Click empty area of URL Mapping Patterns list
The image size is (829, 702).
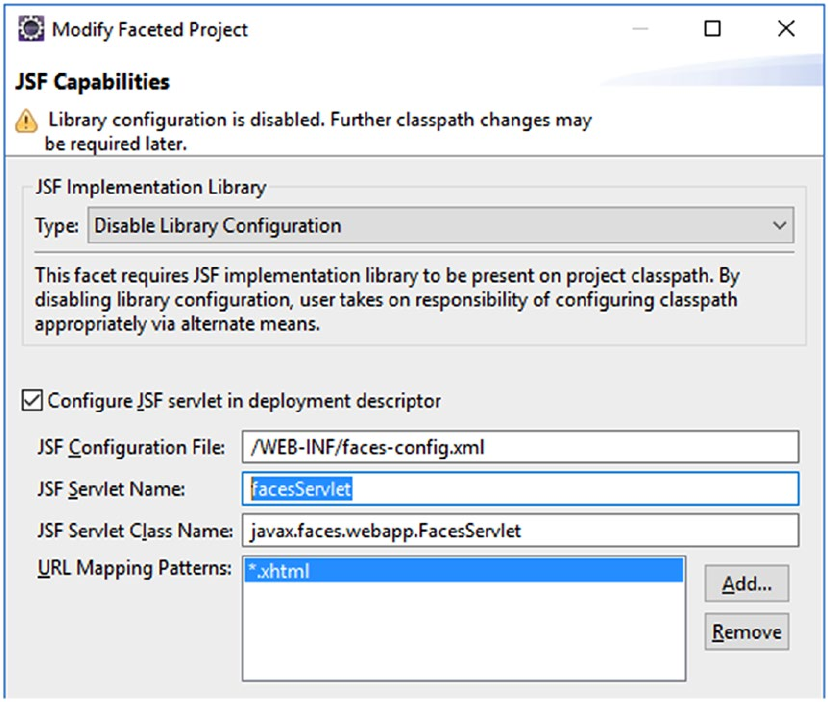point(464,632)
